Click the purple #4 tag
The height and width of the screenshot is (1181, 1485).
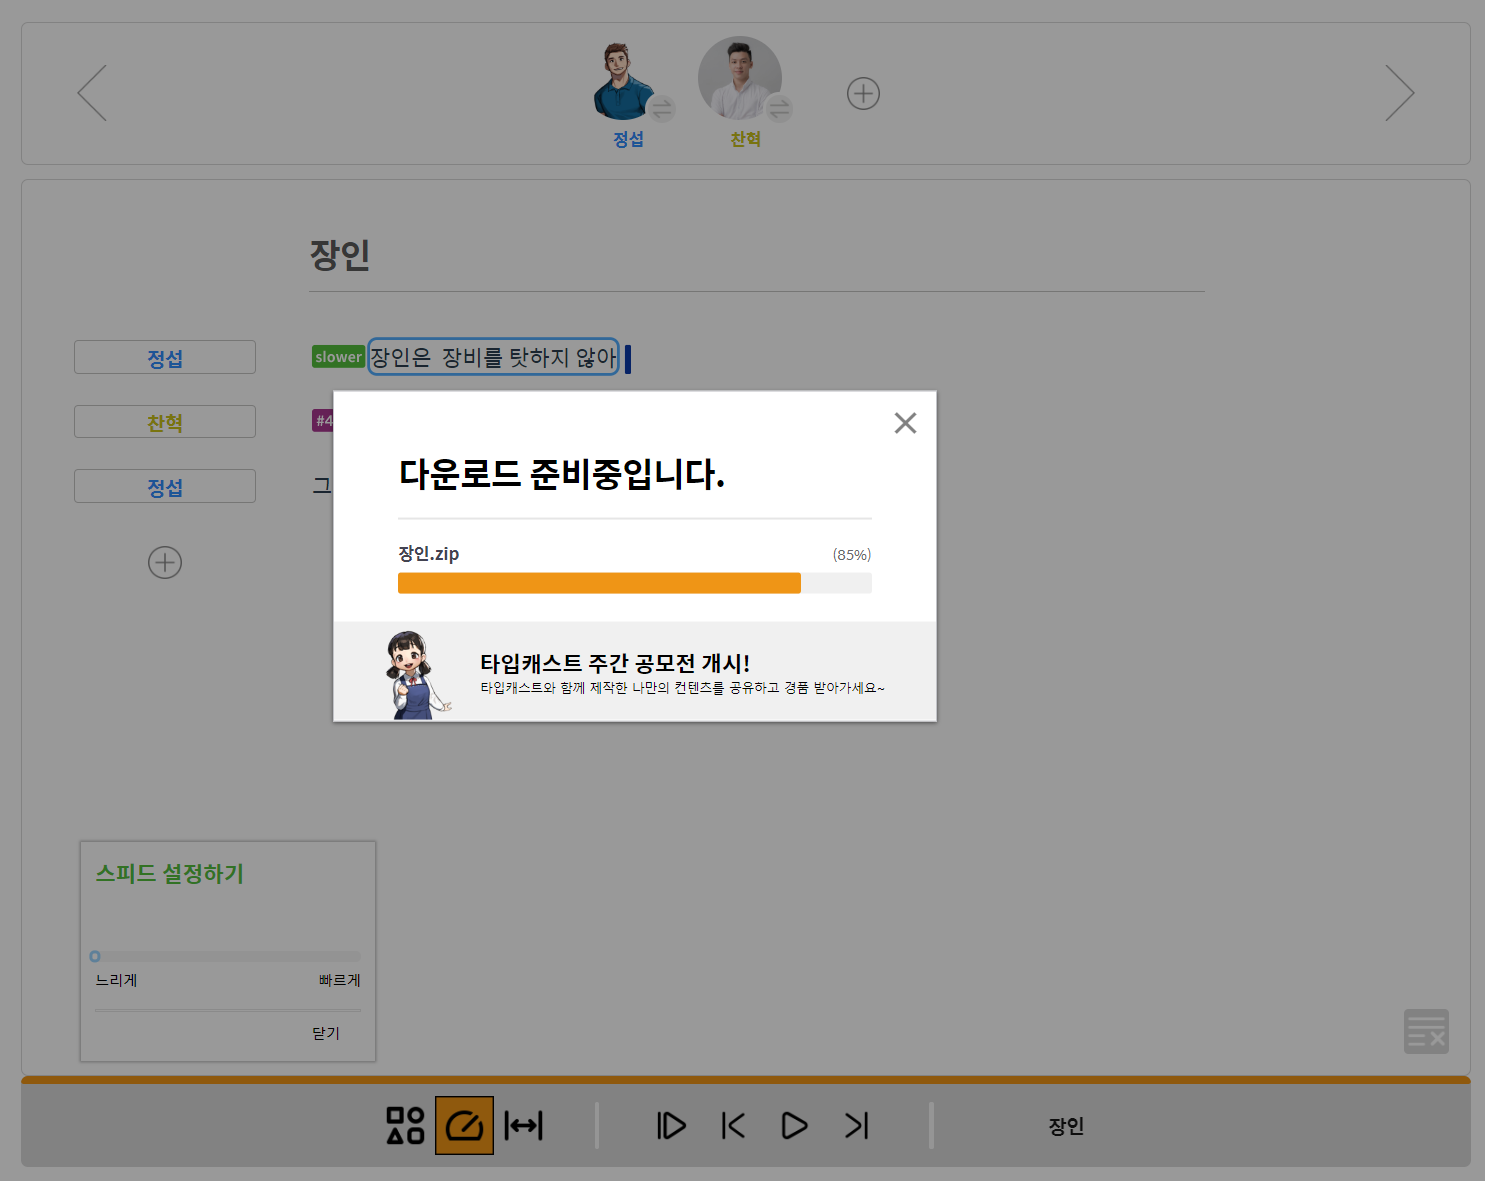323,421
